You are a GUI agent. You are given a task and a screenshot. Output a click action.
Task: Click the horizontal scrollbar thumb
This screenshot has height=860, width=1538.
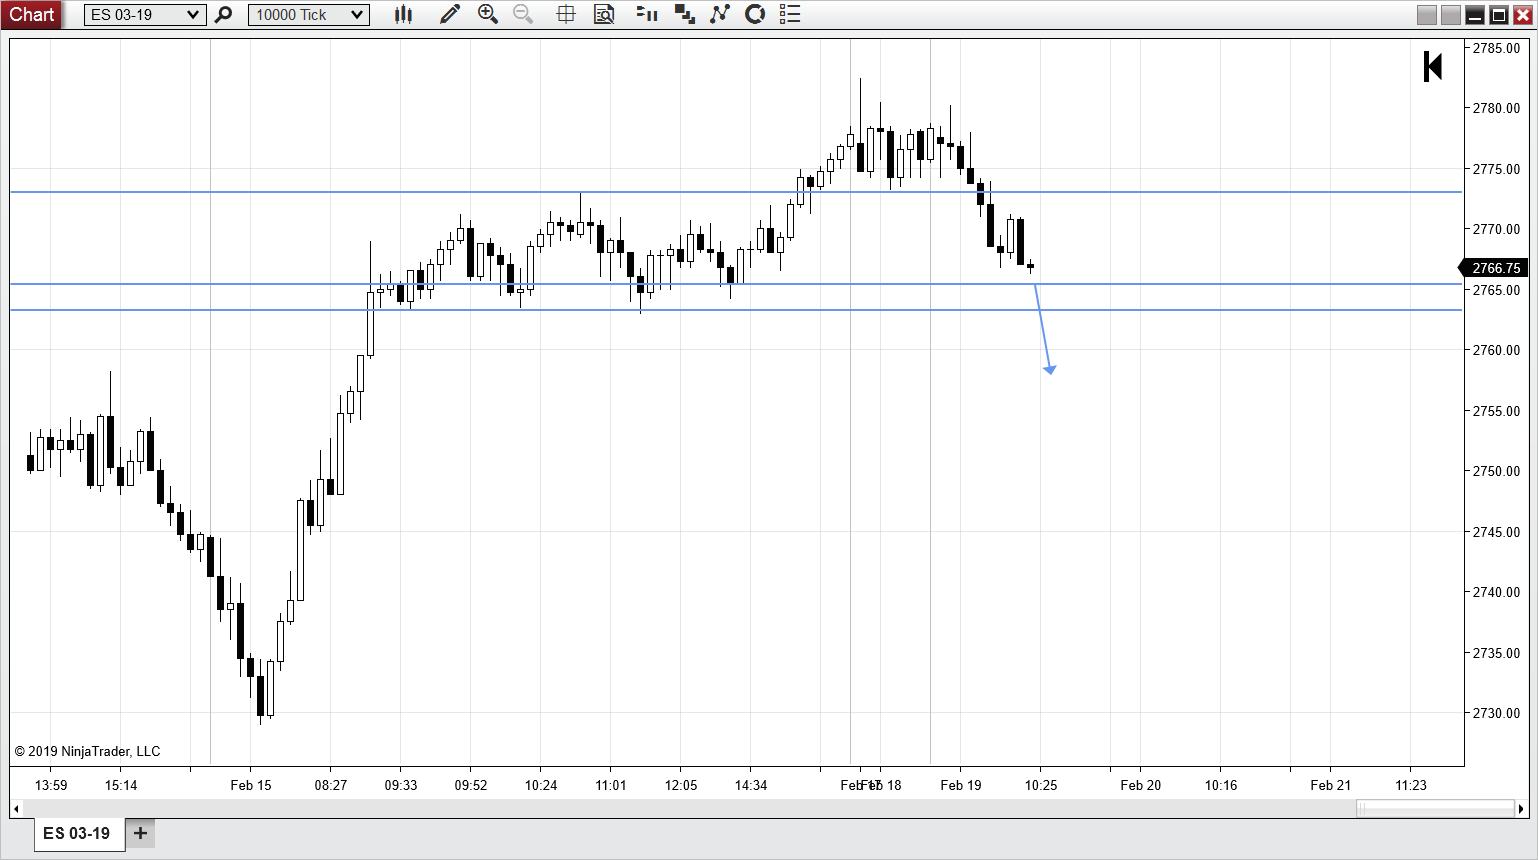pos(1435,808)
